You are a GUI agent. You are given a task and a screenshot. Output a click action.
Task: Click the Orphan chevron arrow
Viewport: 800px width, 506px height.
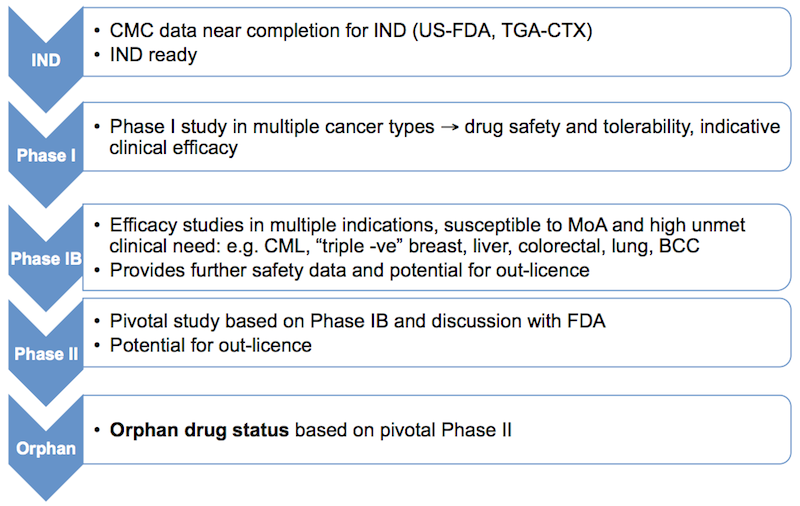click(x=46, y=448)
